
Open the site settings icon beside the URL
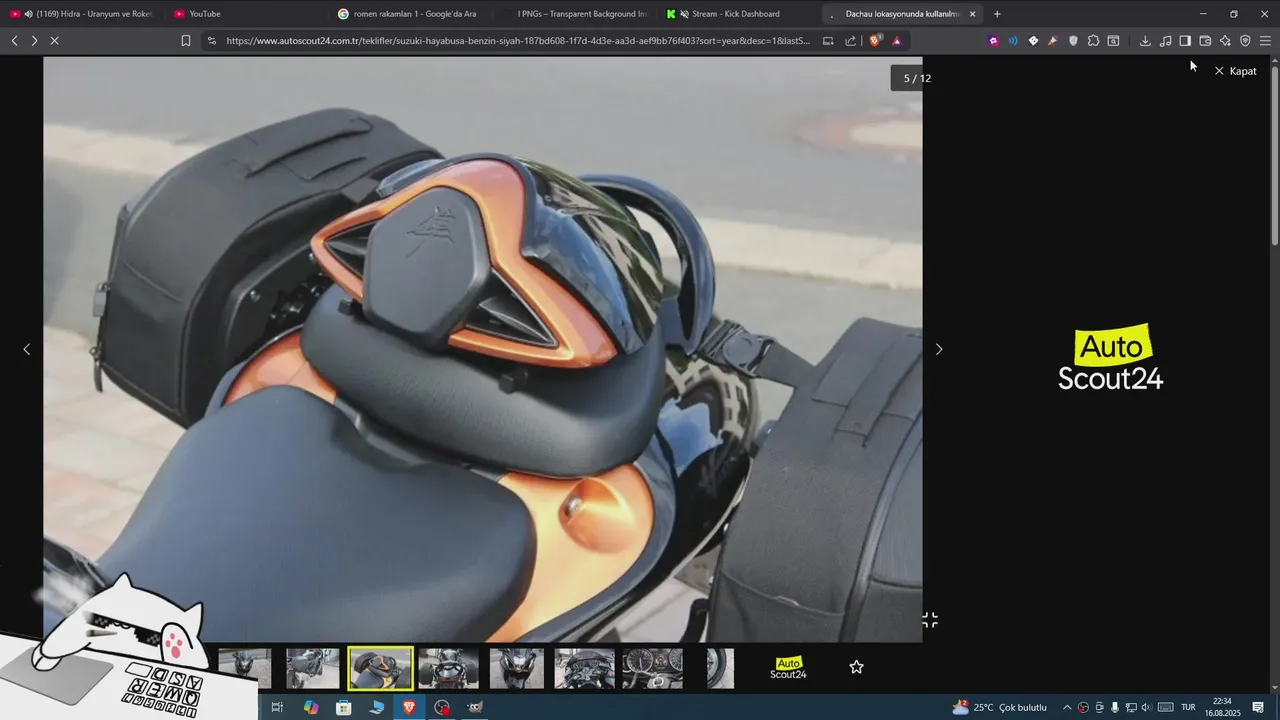click(x=211, y=41)
